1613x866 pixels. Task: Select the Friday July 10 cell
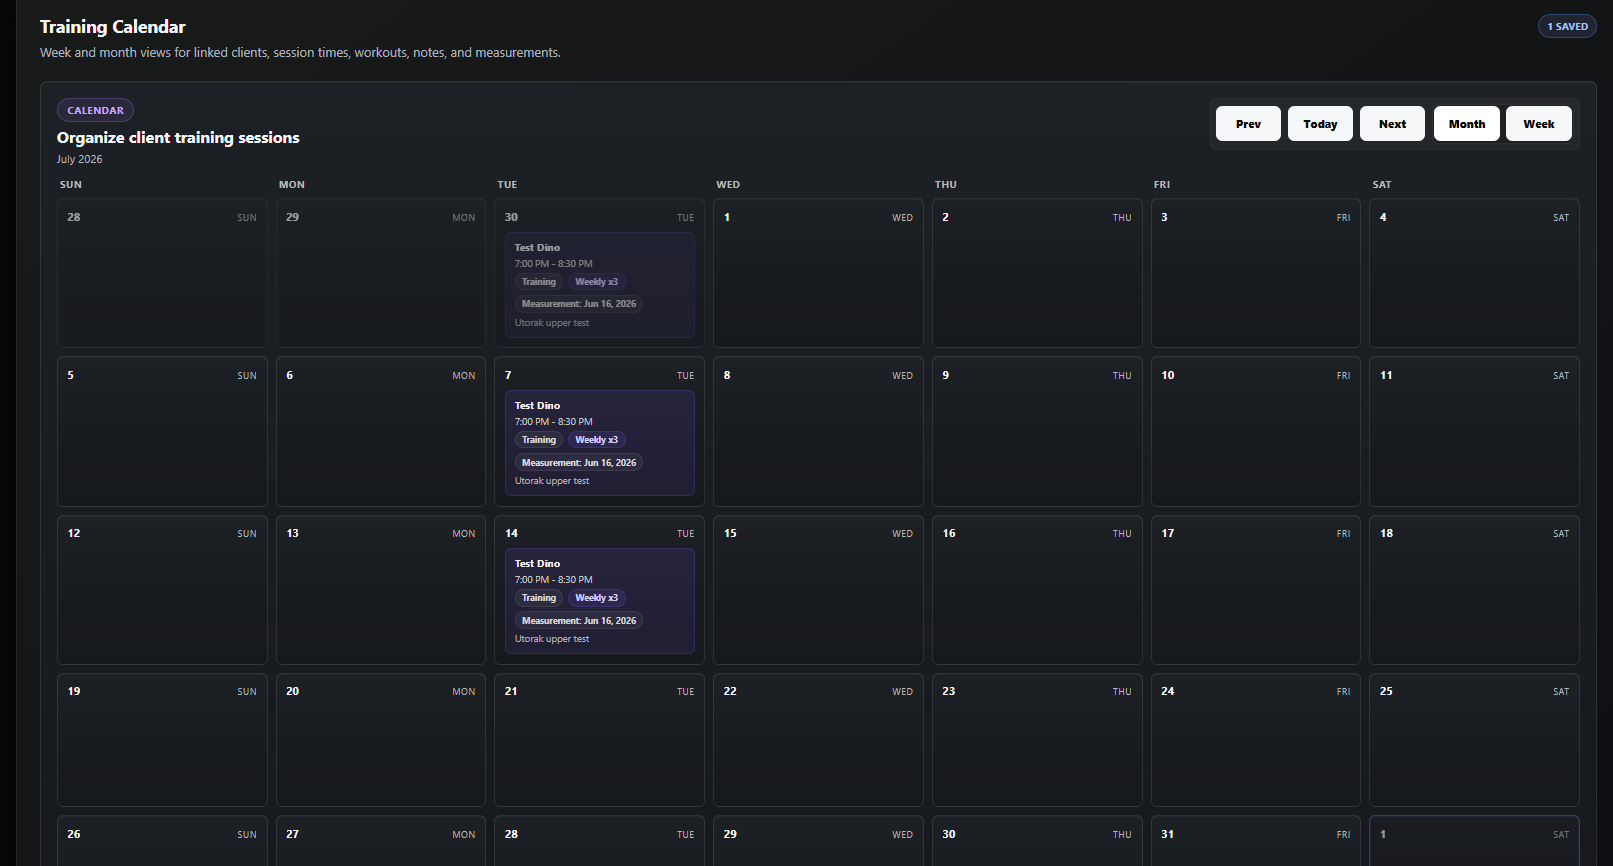pyautogui.click(x=1256, y=431)
